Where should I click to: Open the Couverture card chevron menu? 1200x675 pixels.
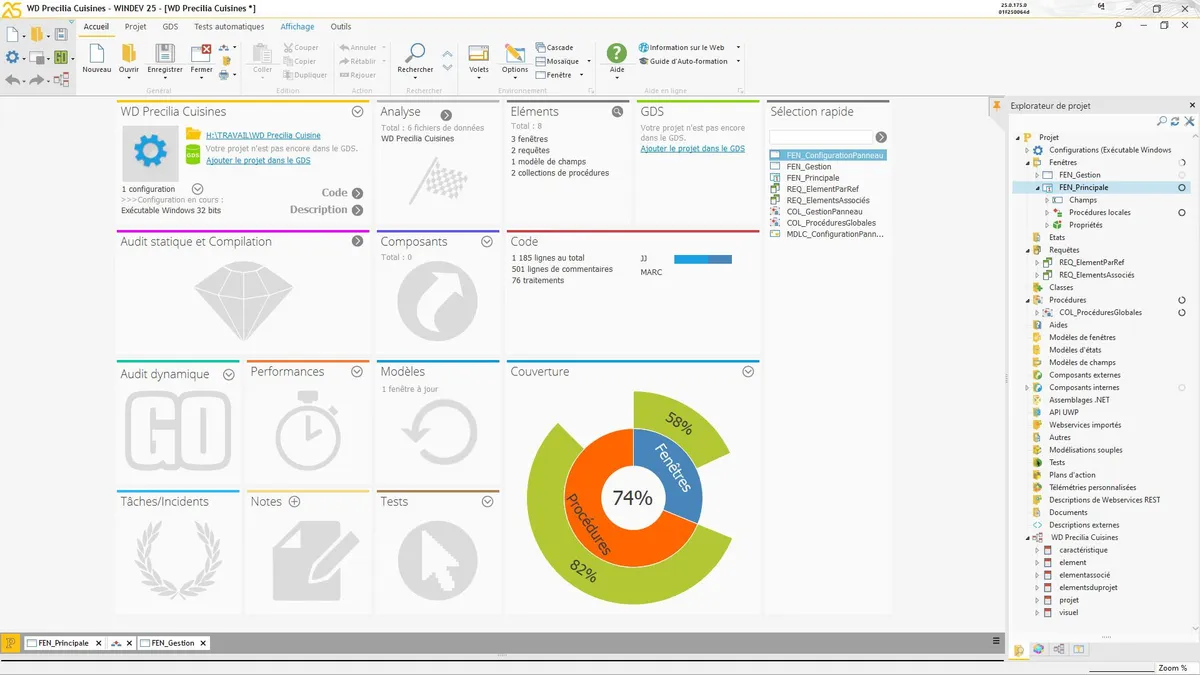click(748, 372)
